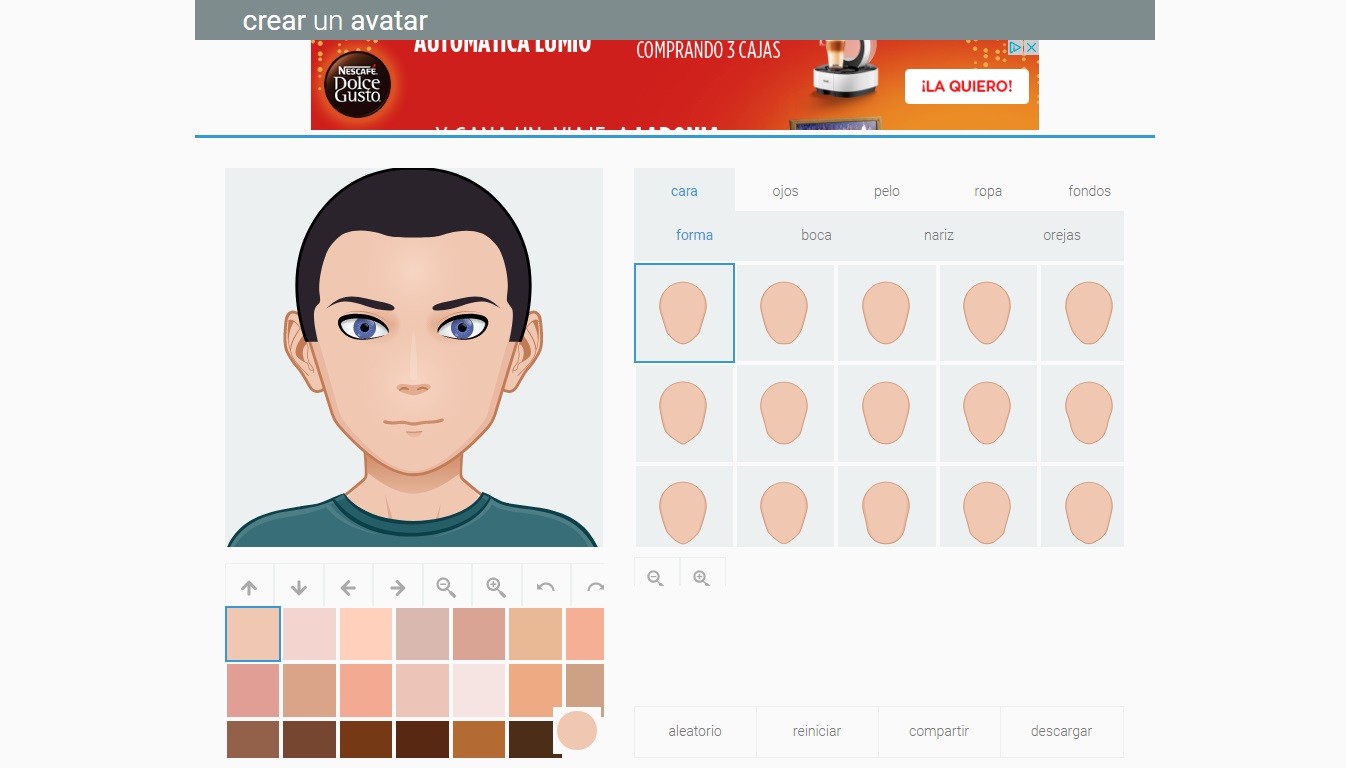
Task: Select the ropa tab
Action: 988,191
